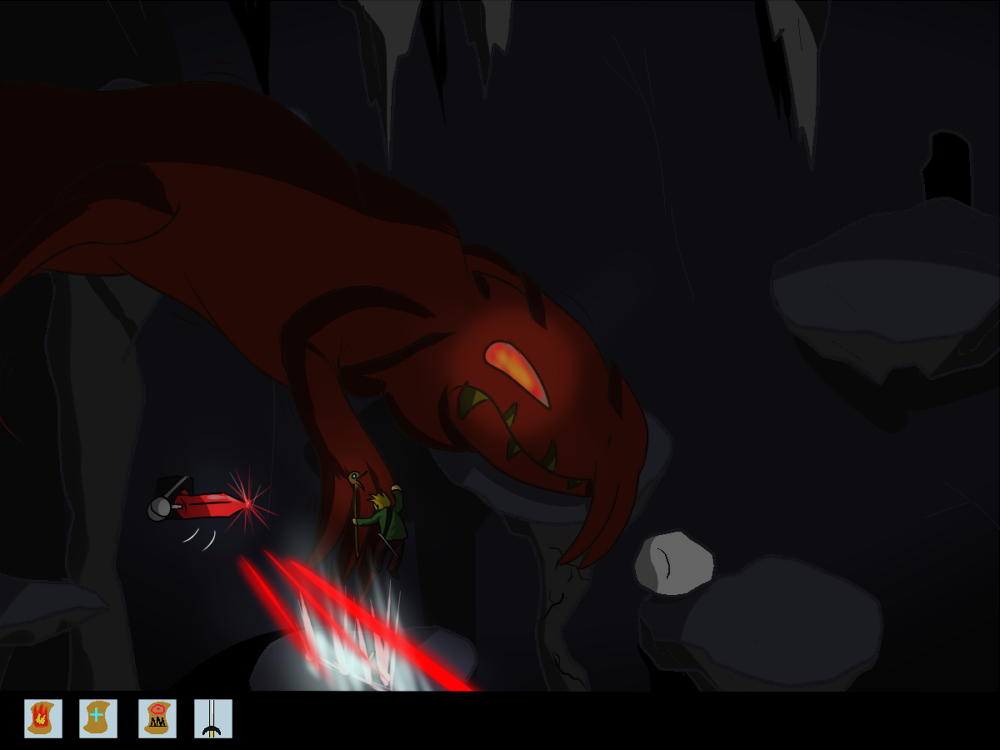
Task: Choose the spike trap scroll
Action: coord(157,718)
